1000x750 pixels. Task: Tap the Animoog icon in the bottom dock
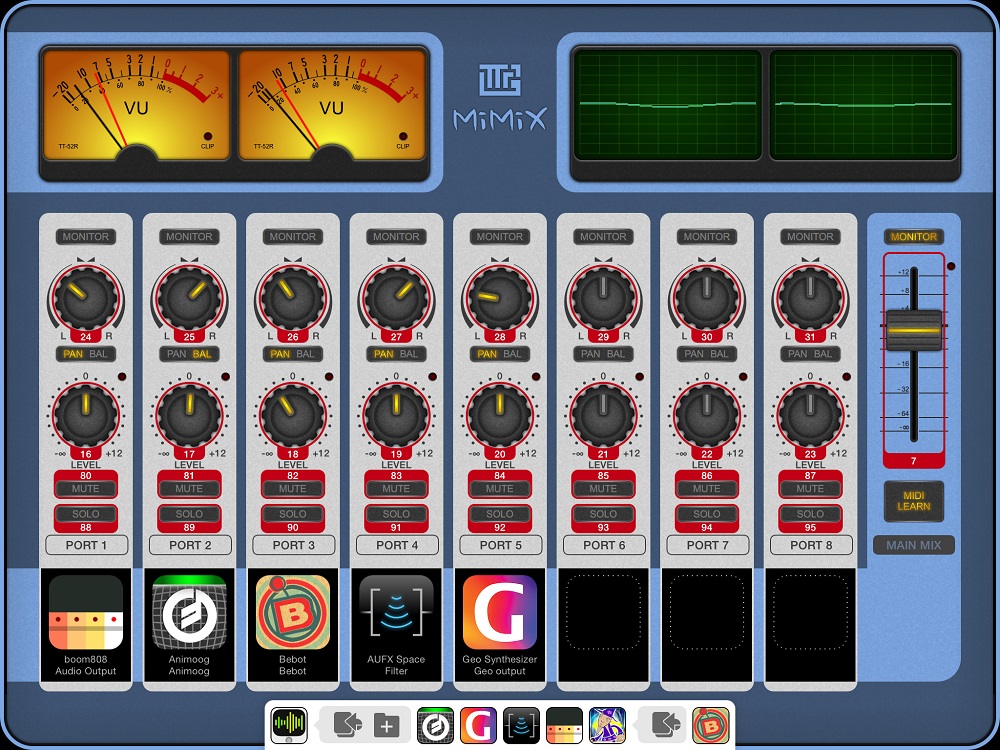(x=436, y=725)
